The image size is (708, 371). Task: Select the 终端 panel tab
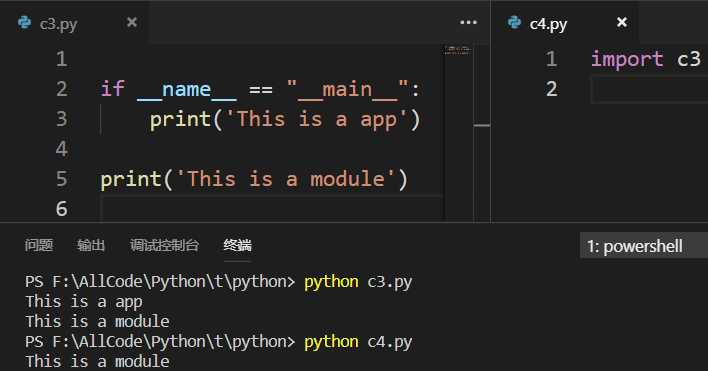tap(238, 245)
